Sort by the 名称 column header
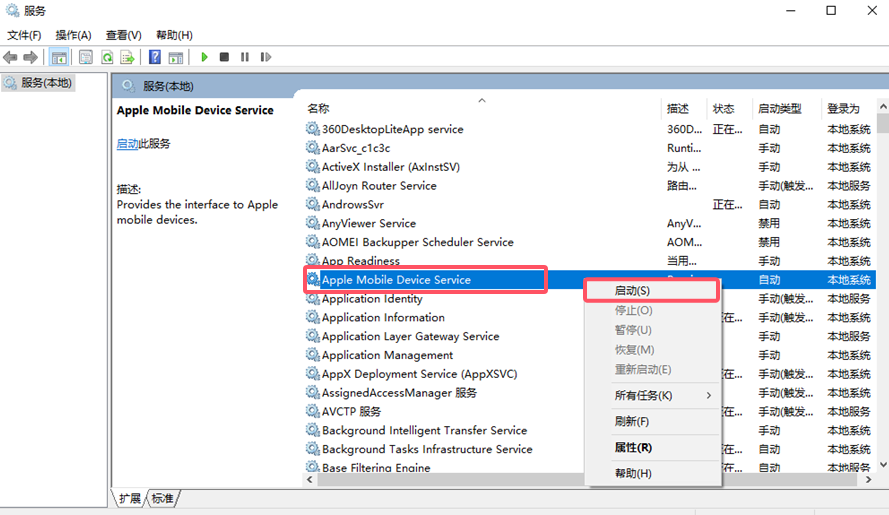This screenshot has height=515, width=889. pyautogui.click(x=318, y=108)
